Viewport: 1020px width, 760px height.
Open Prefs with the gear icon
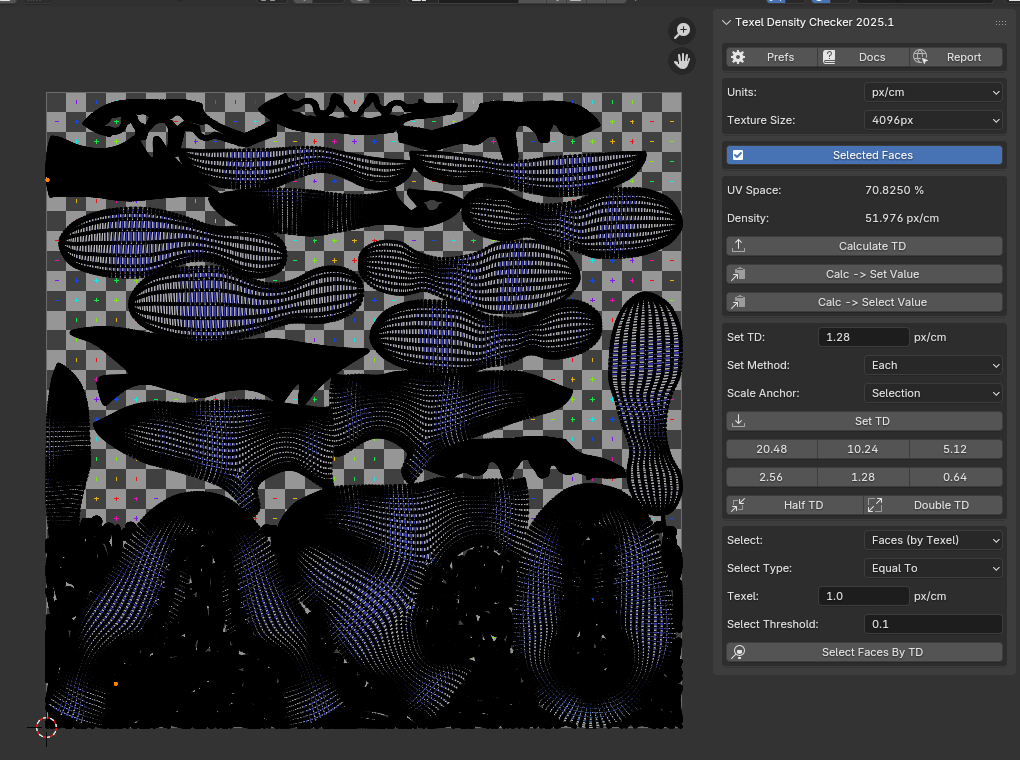[738, 57]
